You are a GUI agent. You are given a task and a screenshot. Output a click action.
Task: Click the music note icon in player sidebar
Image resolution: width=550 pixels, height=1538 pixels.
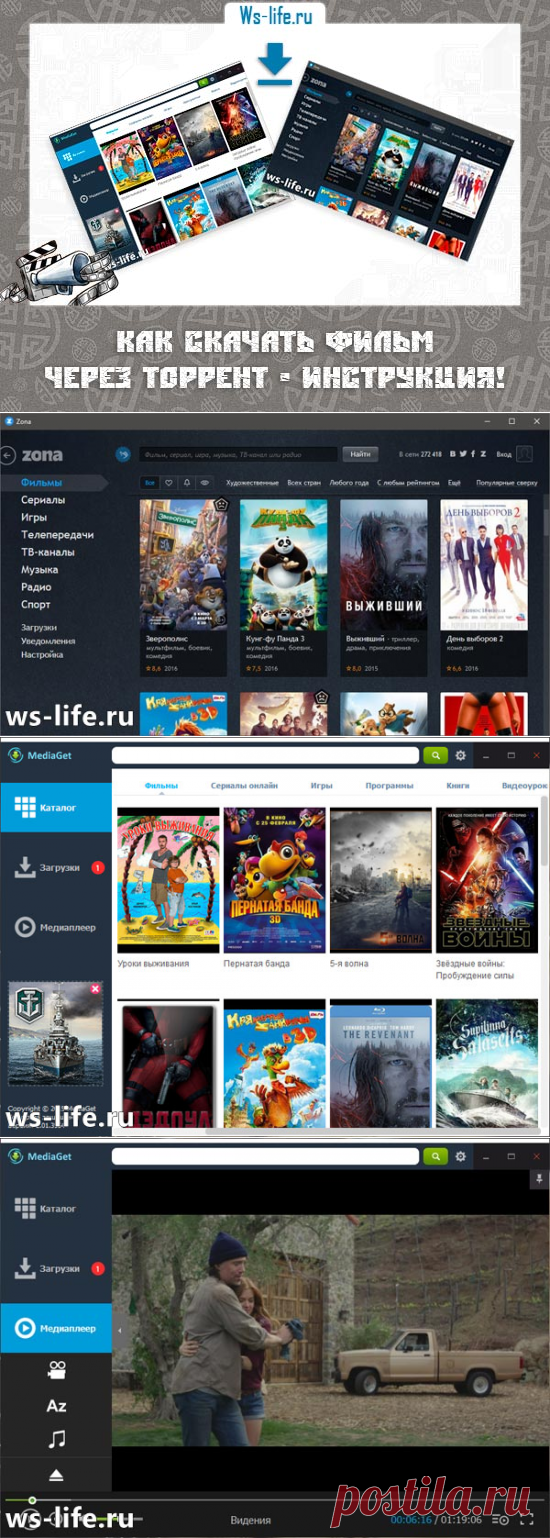click(56, 1440)
